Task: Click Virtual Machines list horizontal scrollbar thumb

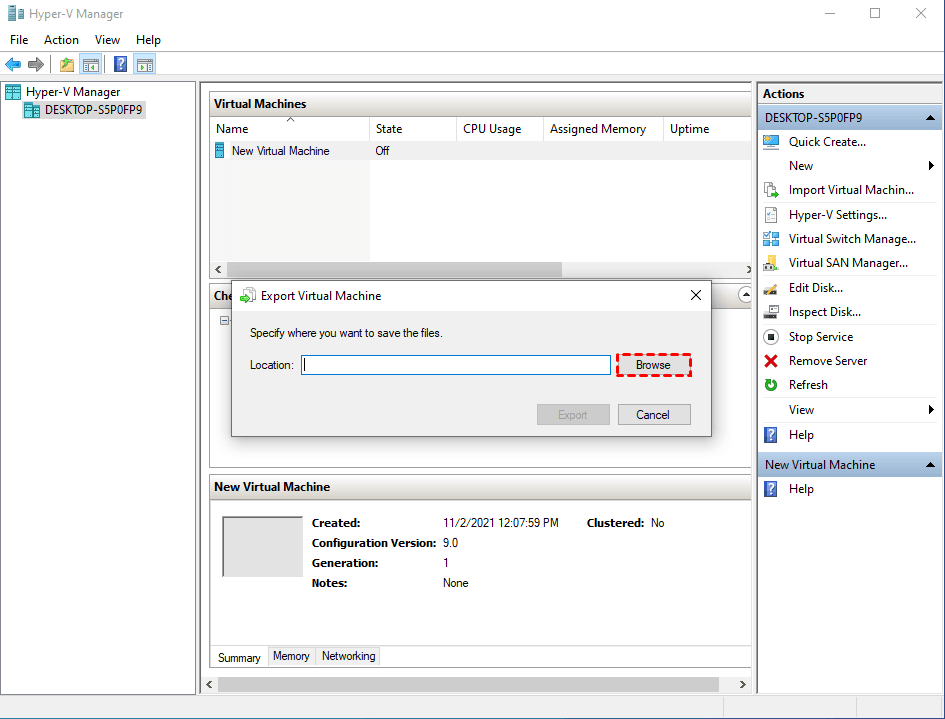Action: pos(394,269)
